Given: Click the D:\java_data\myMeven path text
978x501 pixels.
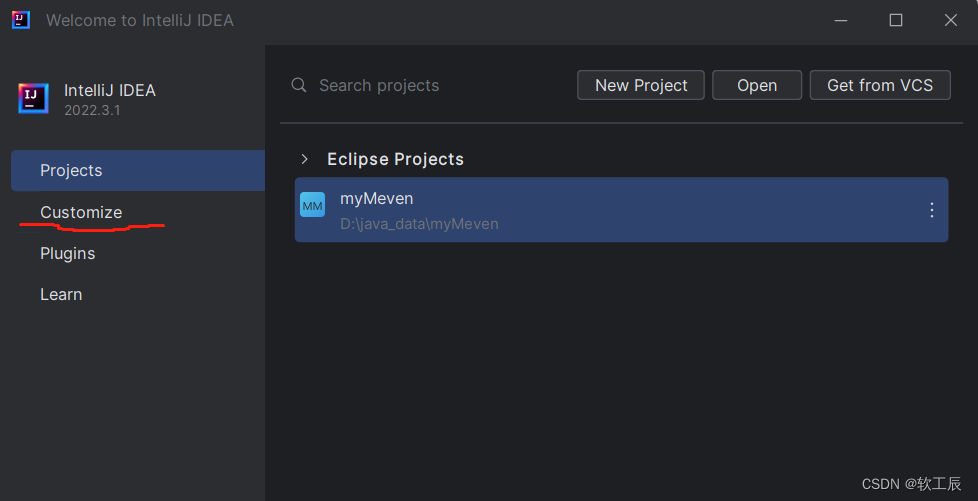Looking at the screenshot, I should click(419, 223).
